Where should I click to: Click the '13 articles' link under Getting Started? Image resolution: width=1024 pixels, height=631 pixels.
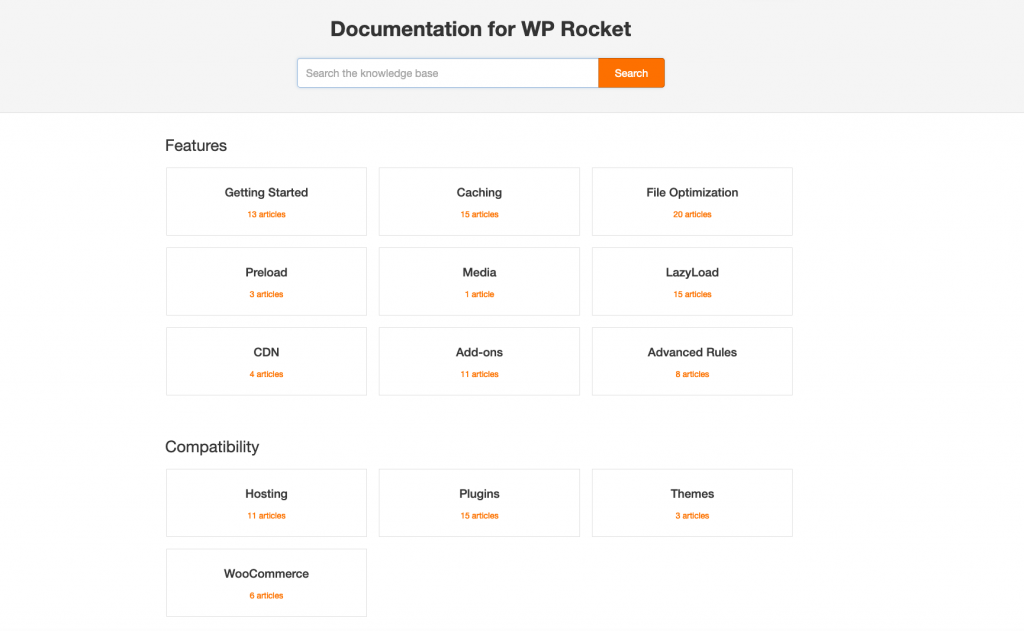[265, 214]
